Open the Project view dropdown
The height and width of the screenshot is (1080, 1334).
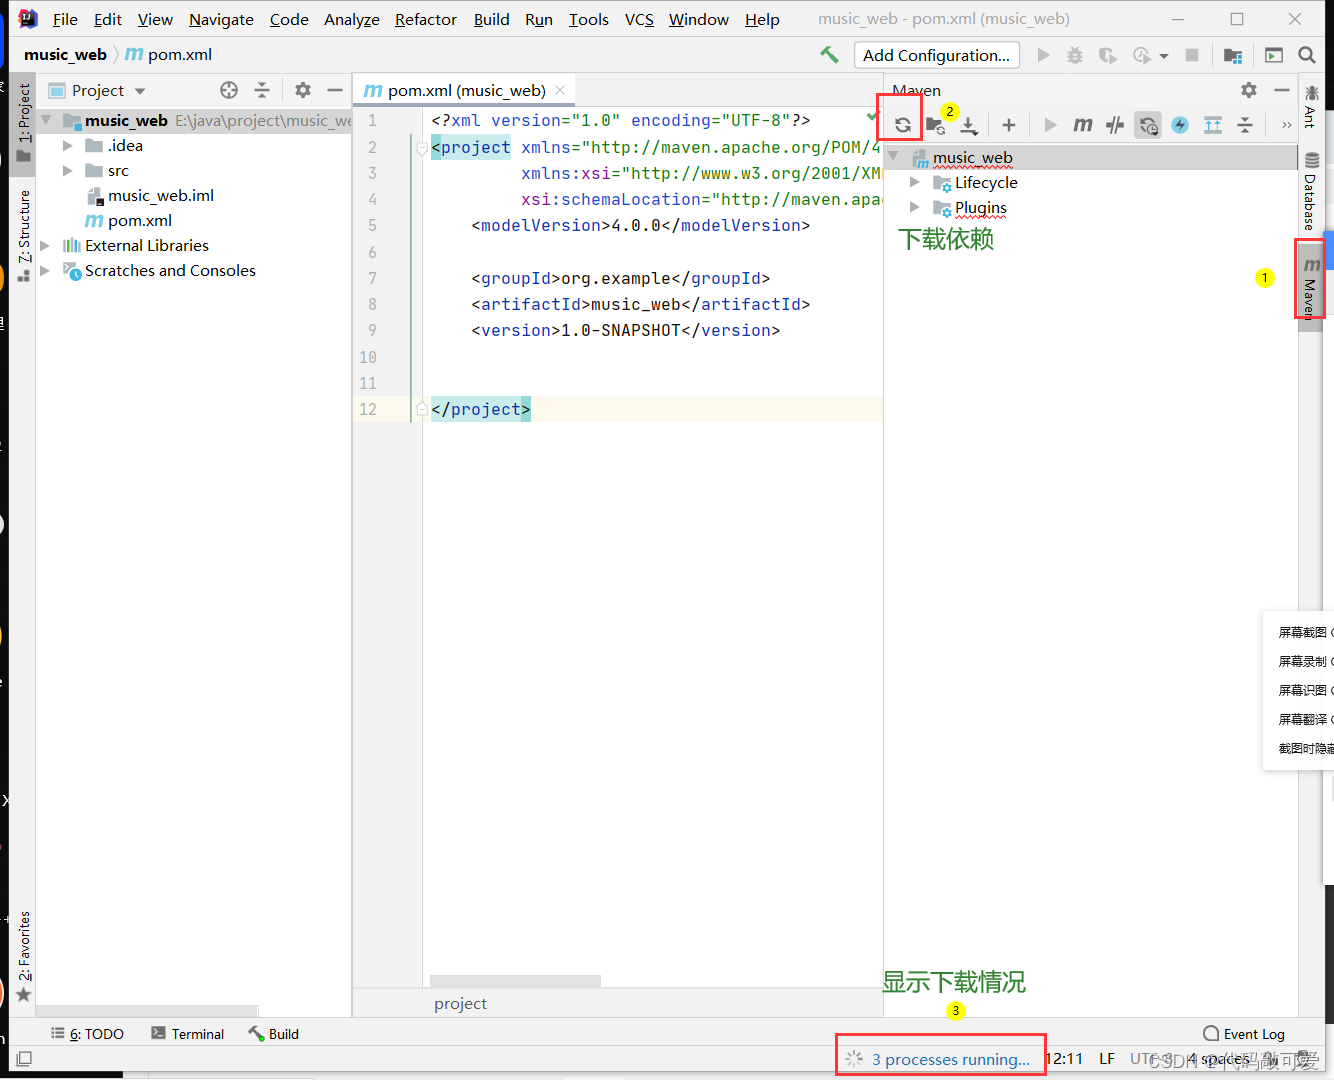coord(140,91)
